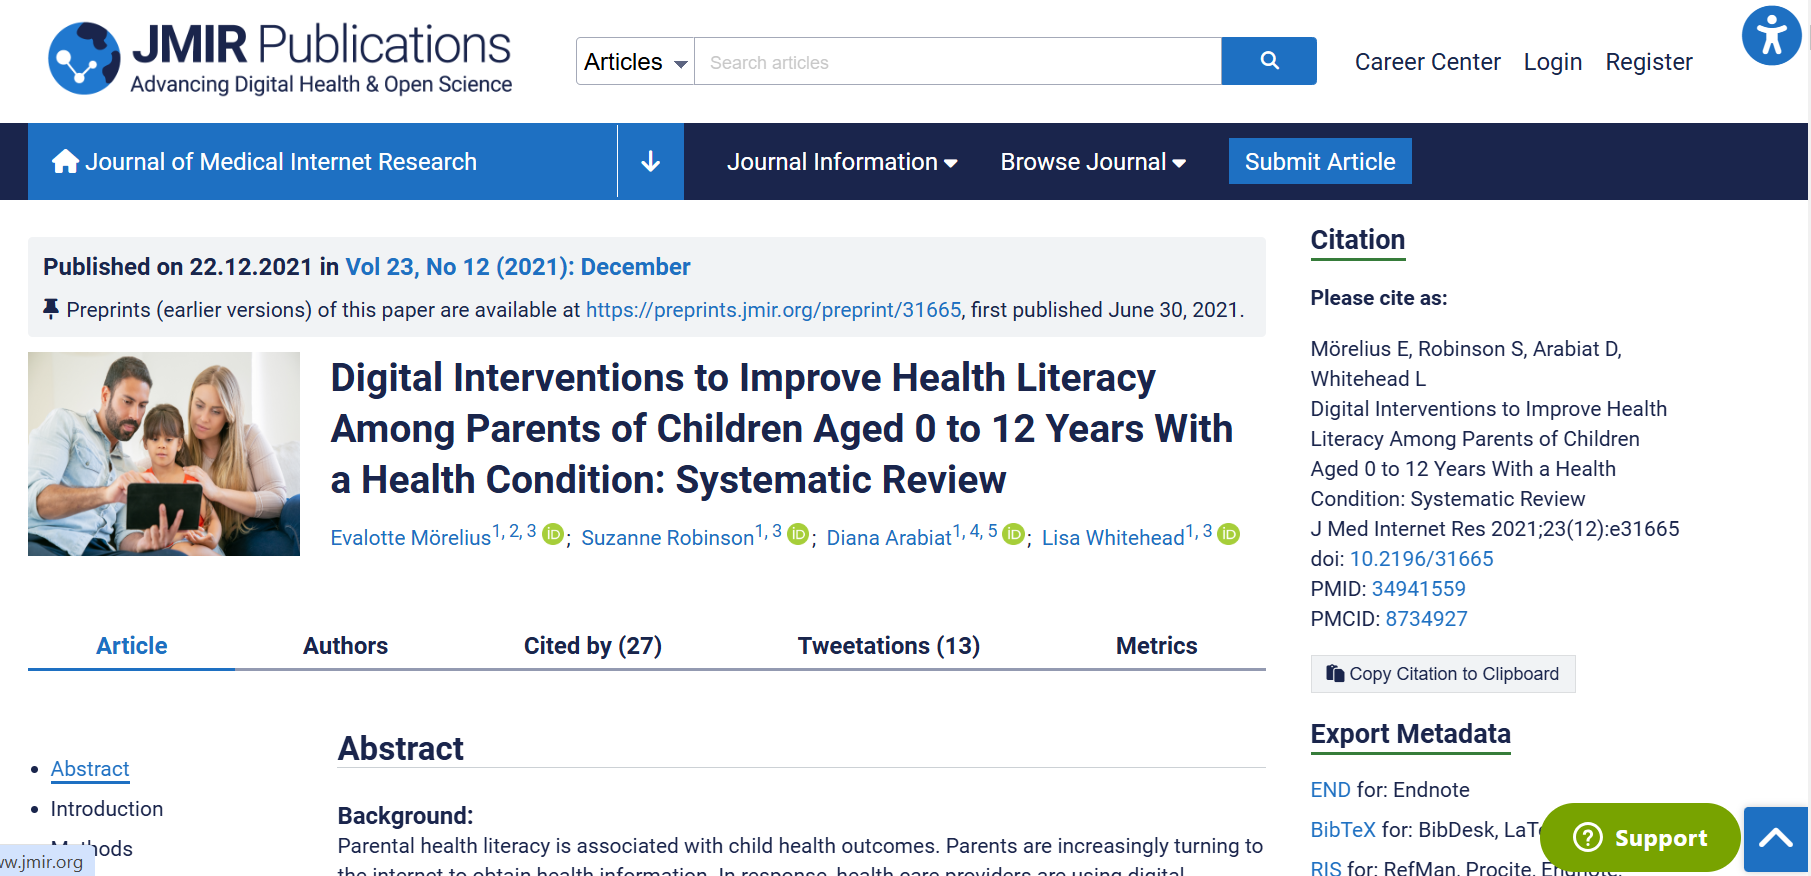Open Lisa Whitehead's ORCID icon
1811x876 pixels.
1228,535
